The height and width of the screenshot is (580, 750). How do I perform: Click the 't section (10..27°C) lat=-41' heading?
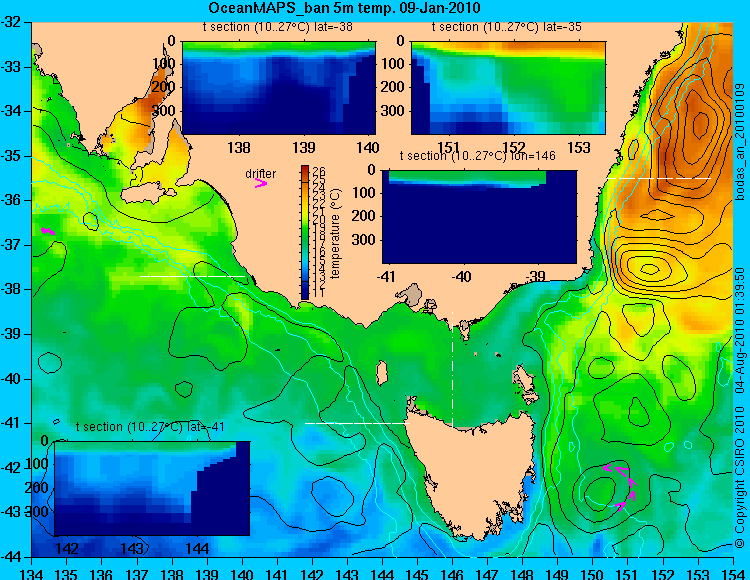click(150, 427)
